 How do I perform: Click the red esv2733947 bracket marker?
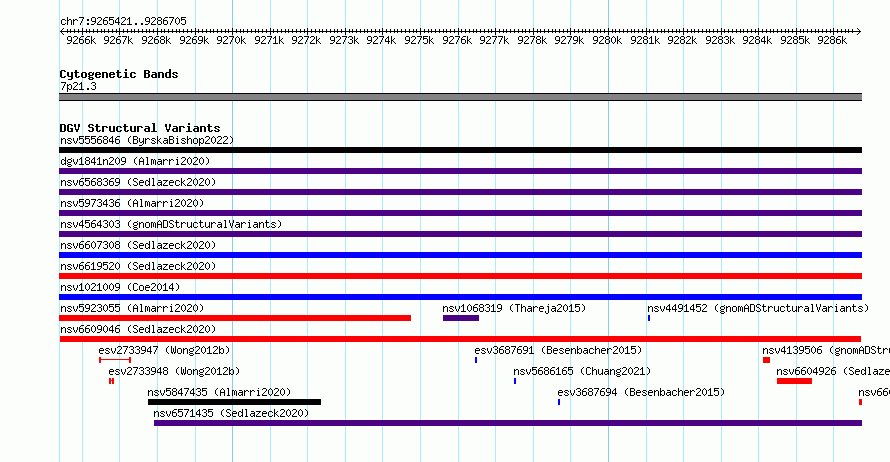coord(115,360)
